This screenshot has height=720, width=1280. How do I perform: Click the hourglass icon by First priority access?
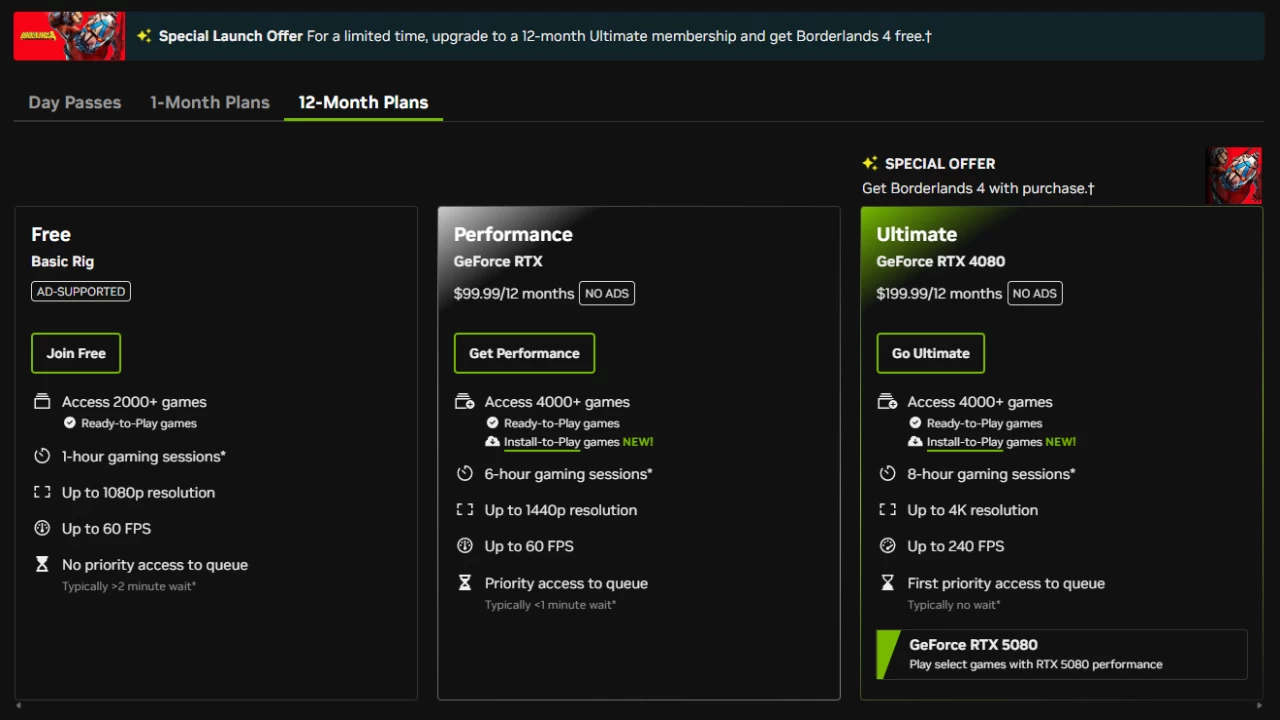(888, 583)
